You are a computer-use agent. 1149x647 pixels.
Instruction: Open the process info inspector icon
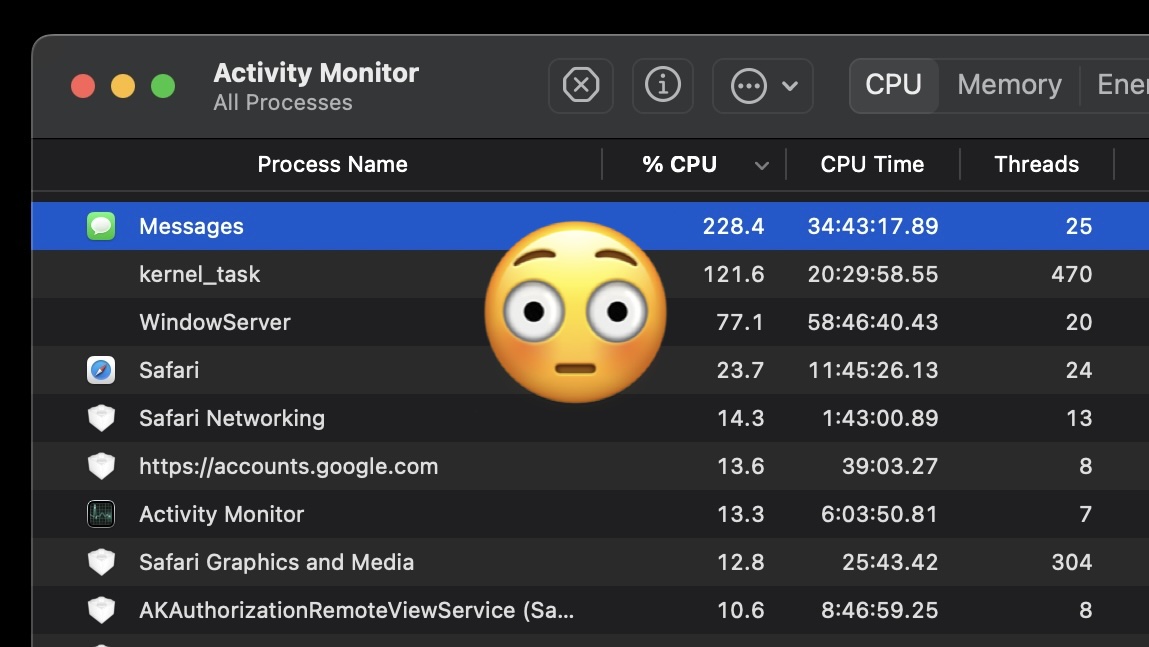click(x=662, y=86)
